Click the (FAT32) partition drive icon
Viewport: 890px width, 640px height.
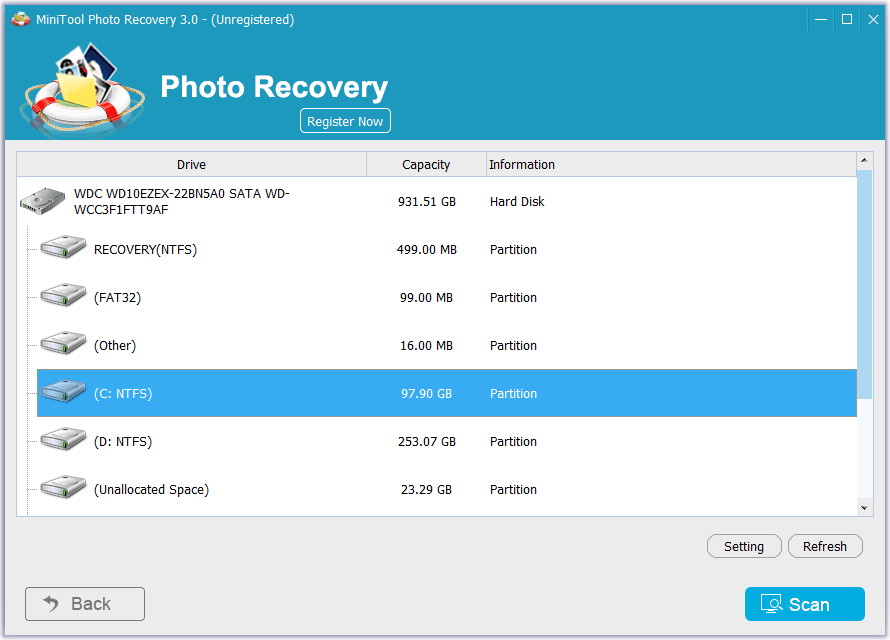[63, 295]
